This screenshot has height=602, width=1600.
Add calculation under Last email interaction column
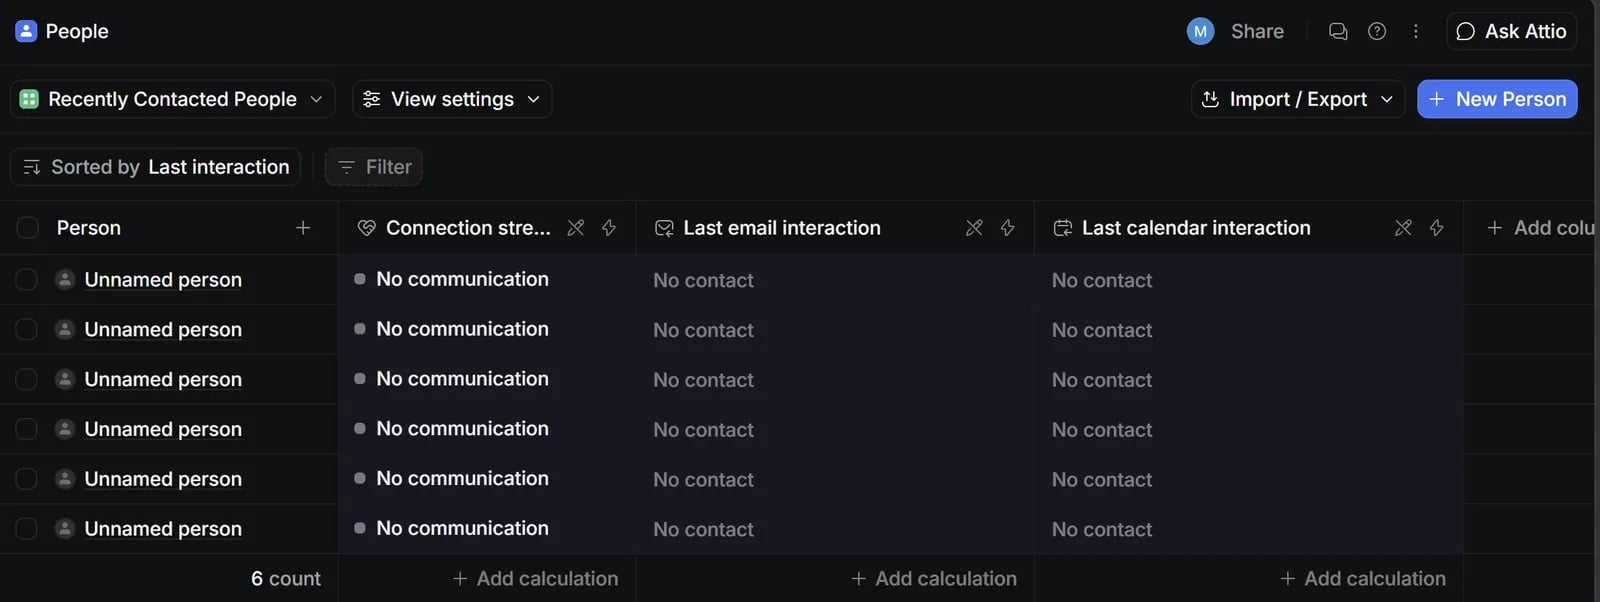click(933, 578)
